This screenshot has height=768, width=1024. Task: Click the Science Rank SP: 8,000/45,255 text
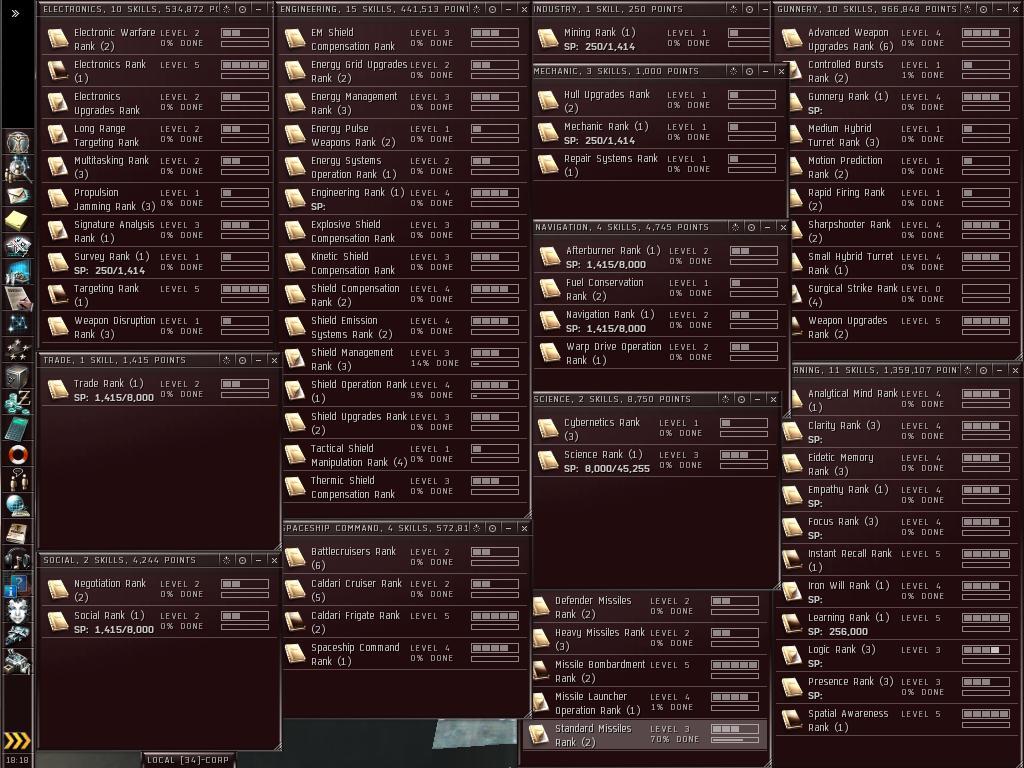tap(607, 468)
